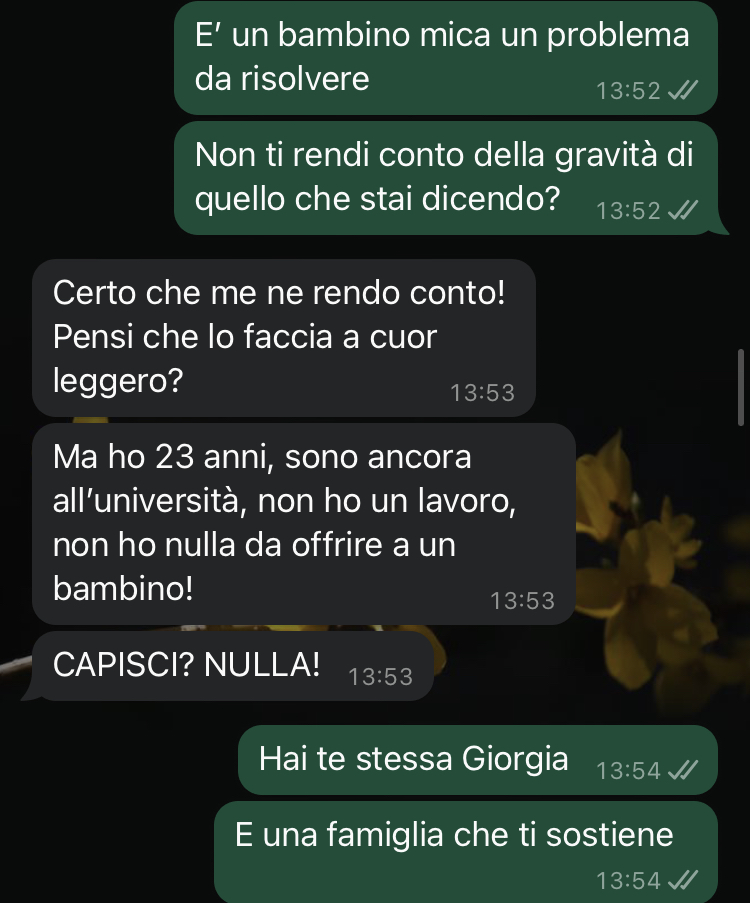The image size is (750, 903).
Task: Select message 'Non ti rendi conto della gravità'
Action: tap(446, 177)
